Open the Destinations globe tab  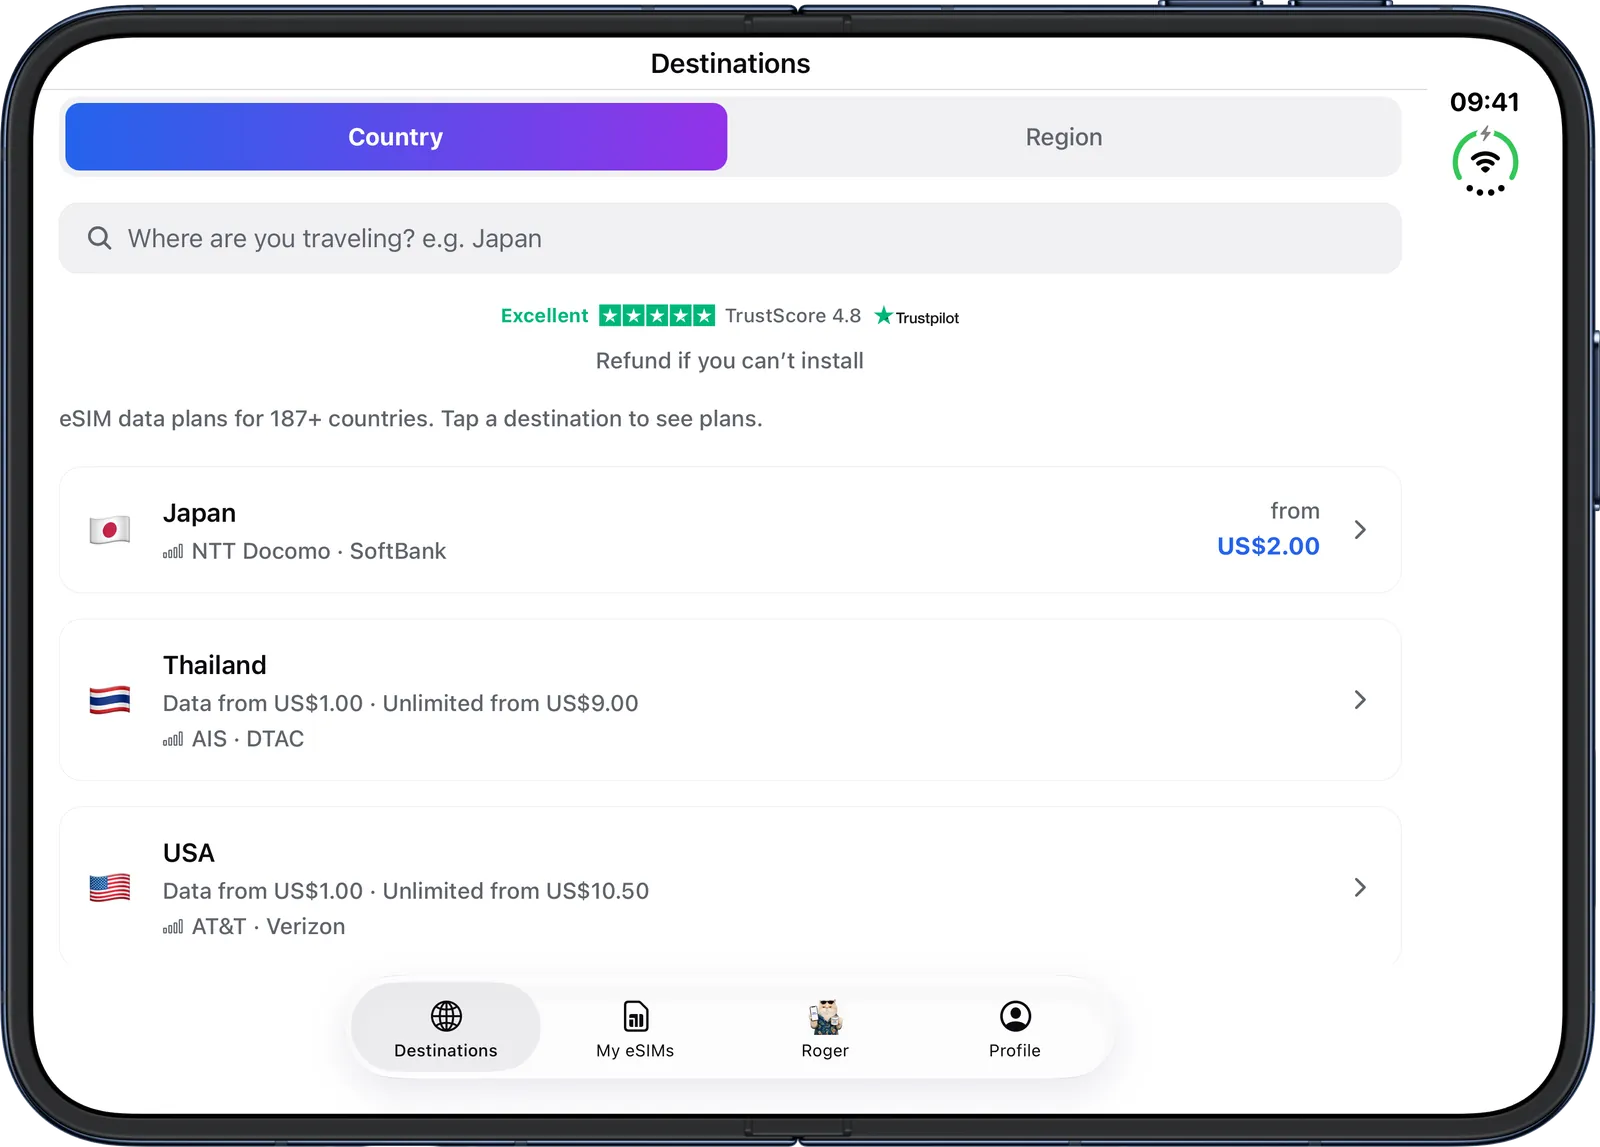446,1028
